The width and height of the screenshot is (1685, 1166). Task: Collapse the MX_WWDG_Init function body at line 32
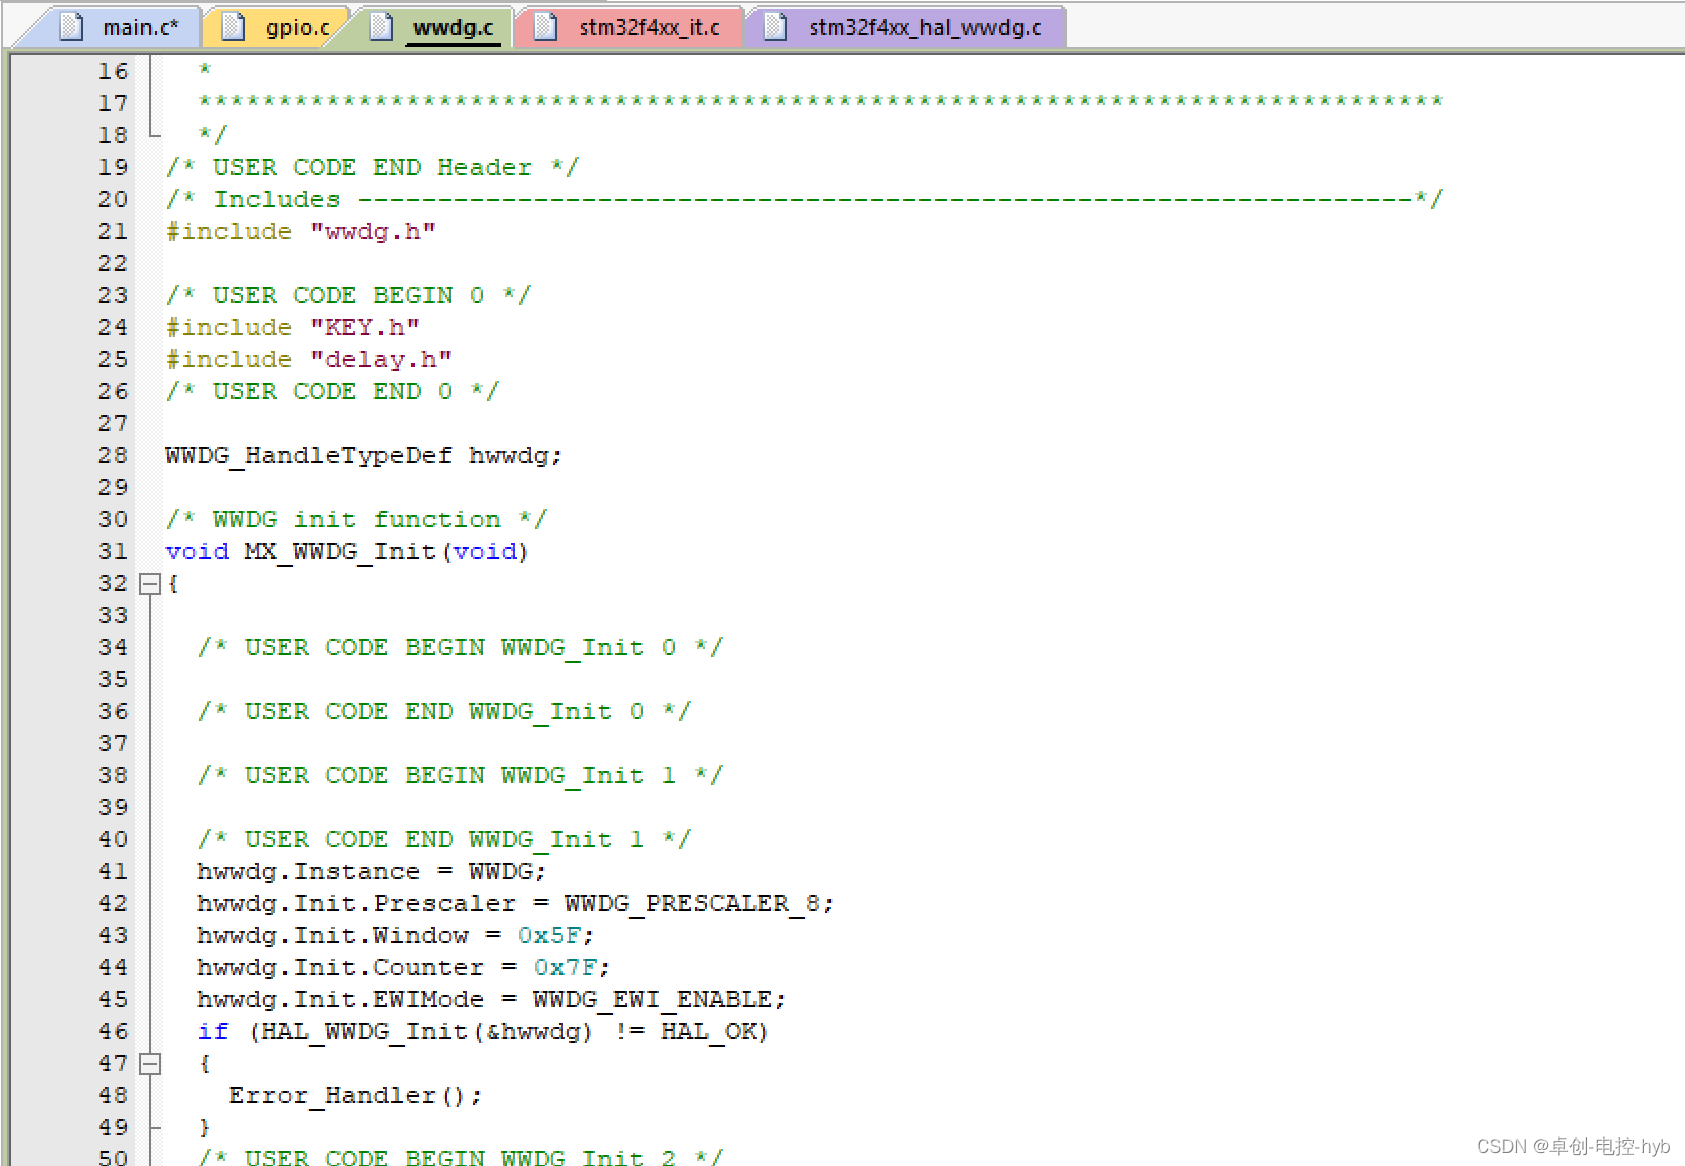[x=150, y=584]
